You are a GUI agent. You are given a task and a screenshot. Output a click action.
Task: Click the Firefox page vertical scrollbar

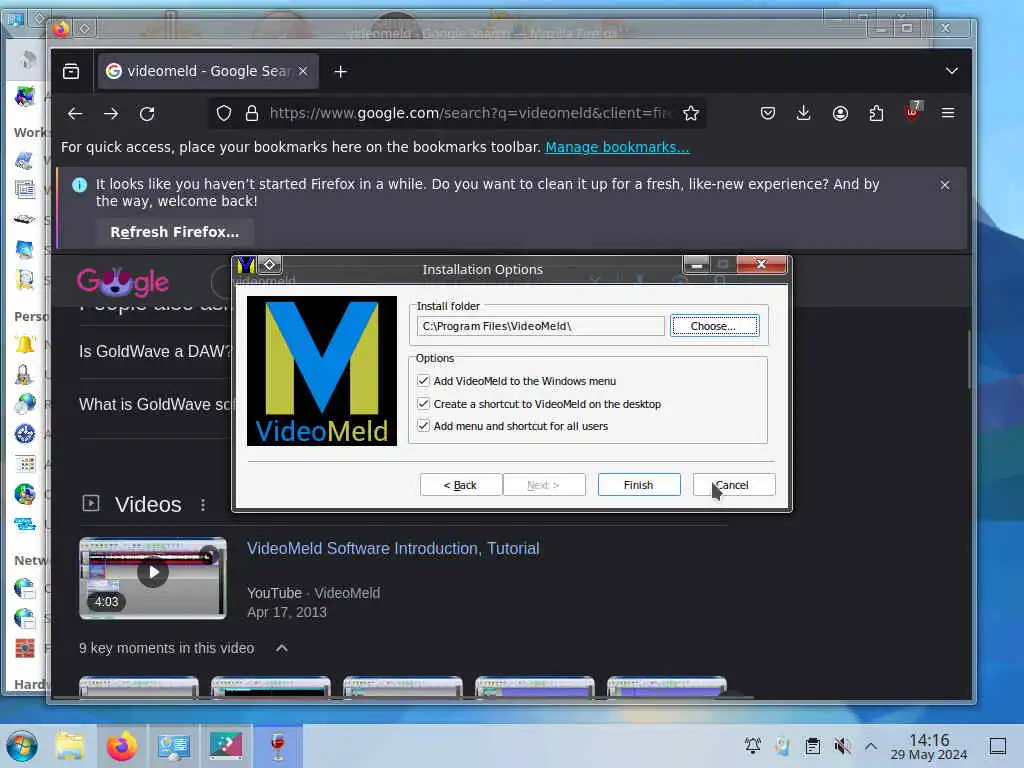[x=969, y=359]
